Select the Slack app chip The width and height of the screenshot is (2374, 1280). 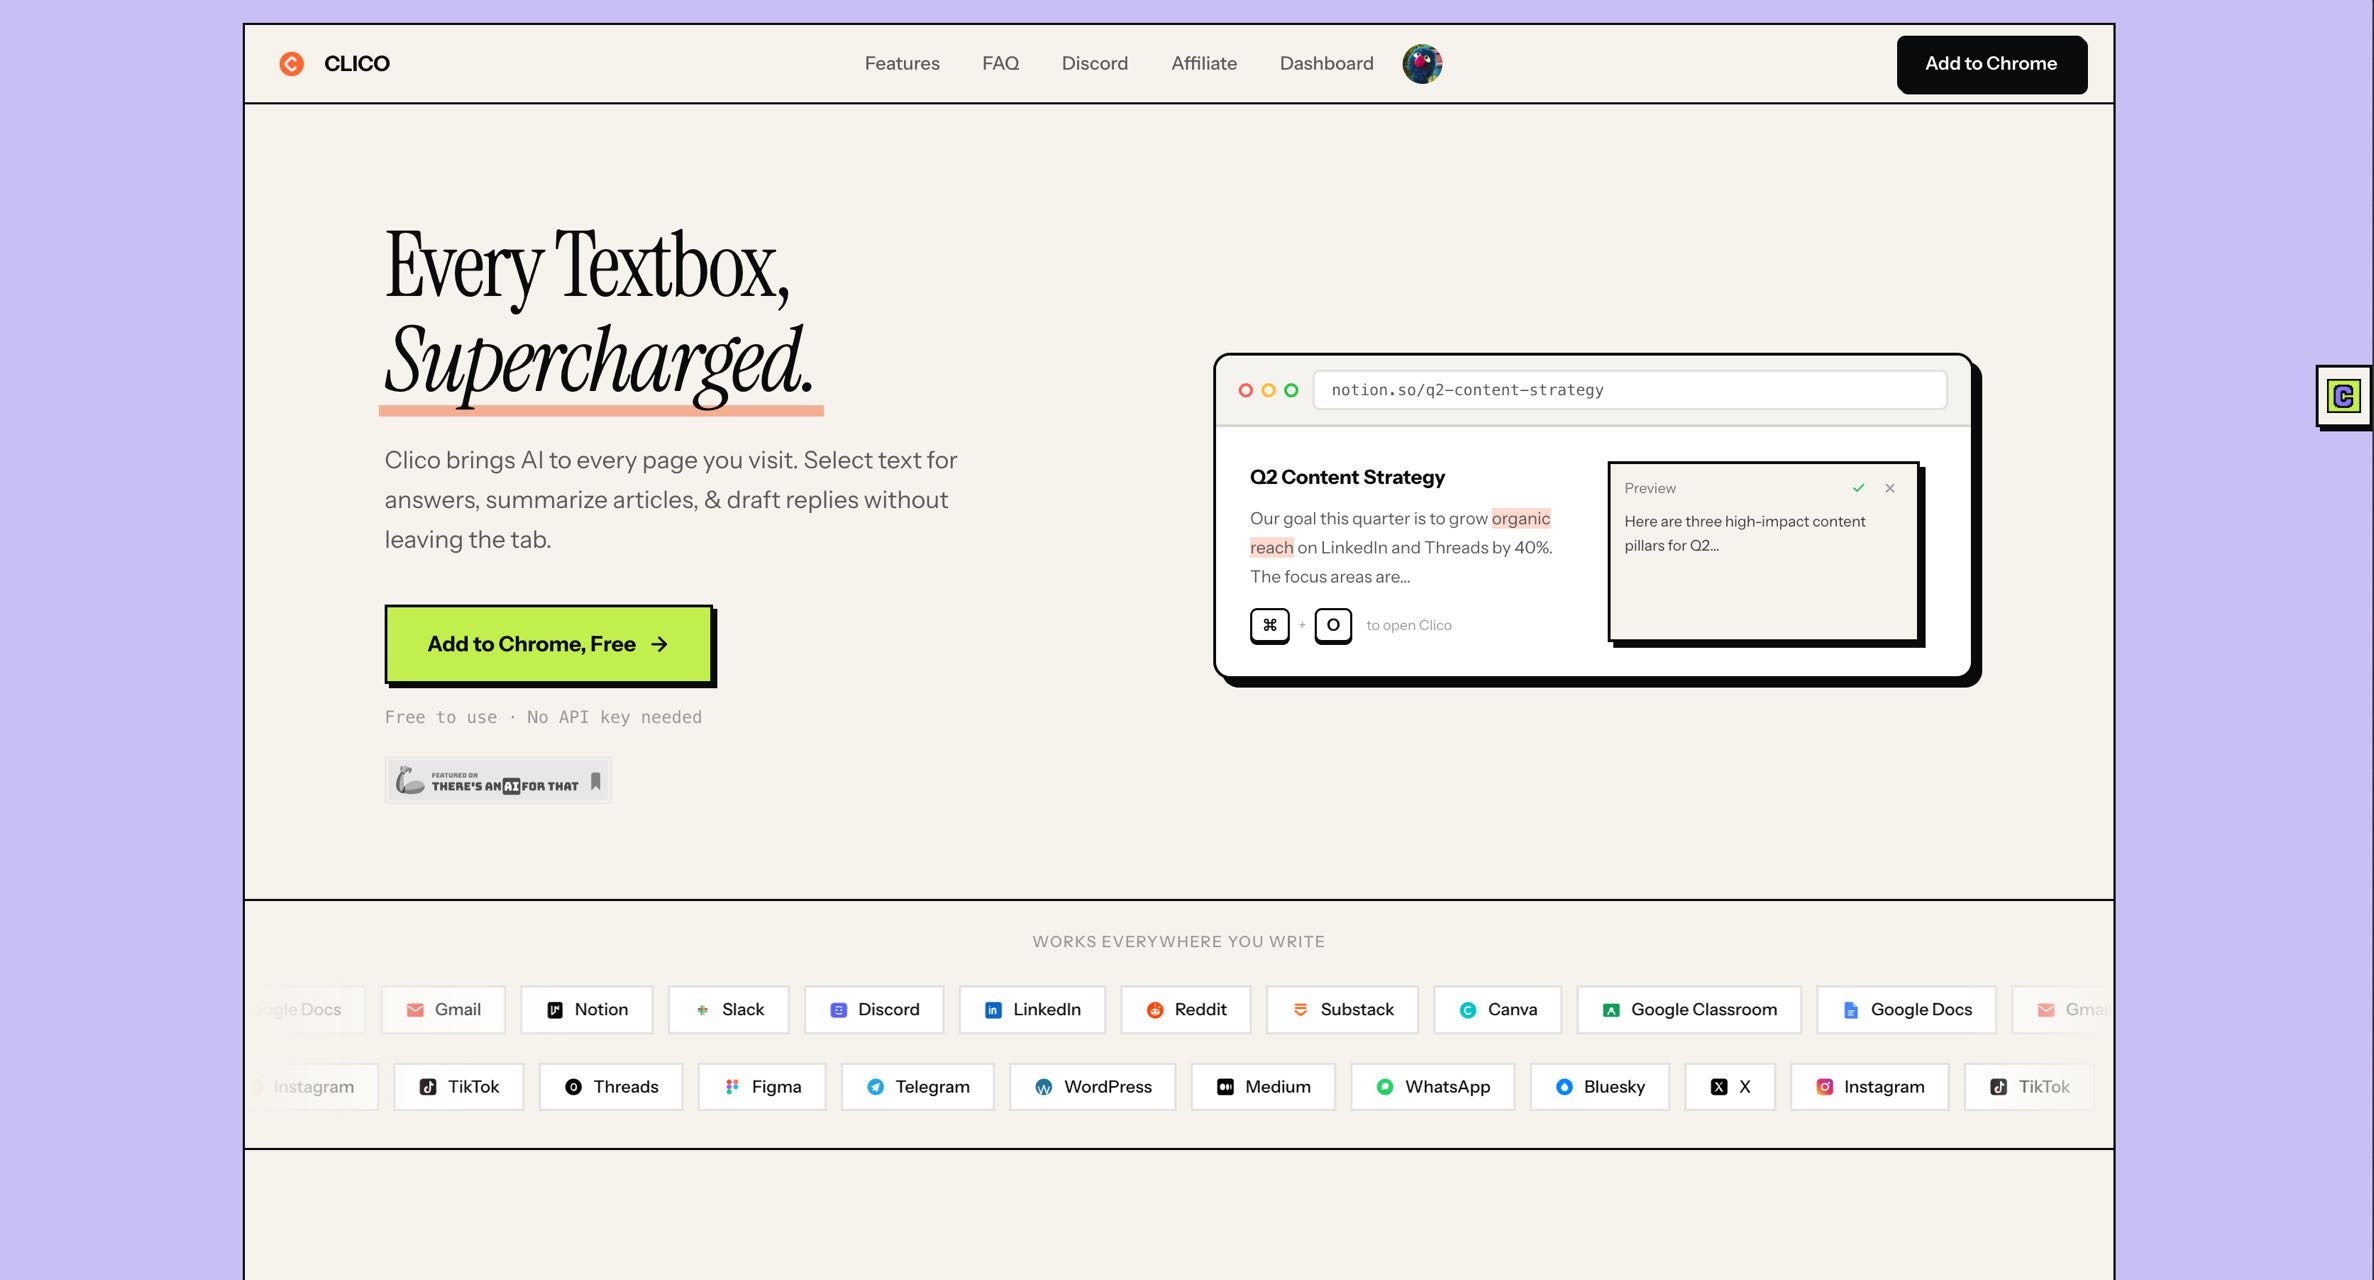729,1010
